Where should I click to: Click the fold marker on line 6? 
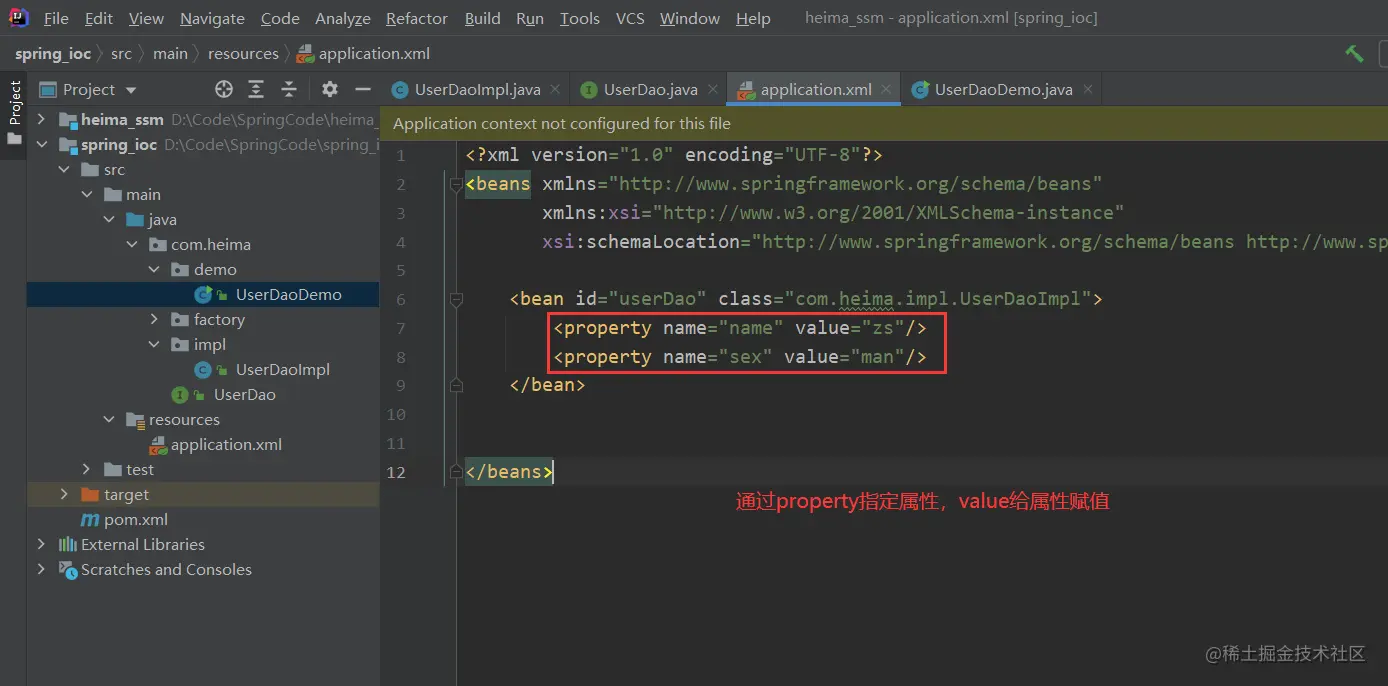click(x=456, y=299)
